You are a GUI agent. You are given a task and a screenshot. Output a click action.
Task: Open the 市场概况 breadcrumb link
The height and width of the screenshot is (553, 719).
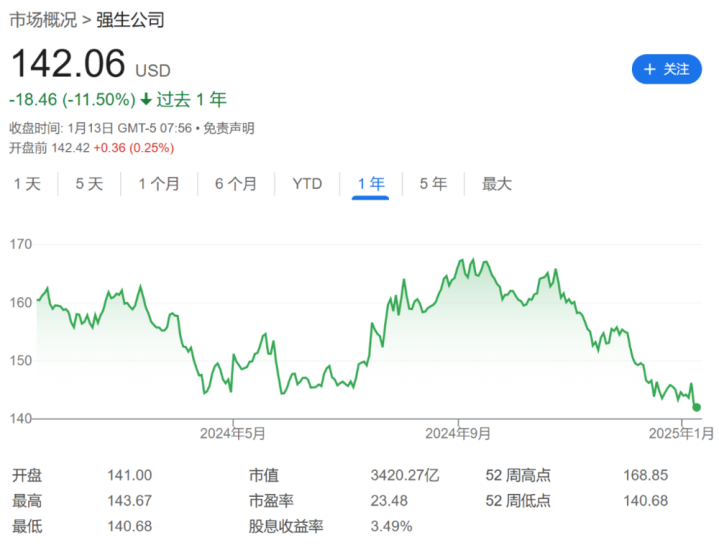pyautogui.click(x=43, y=20)
